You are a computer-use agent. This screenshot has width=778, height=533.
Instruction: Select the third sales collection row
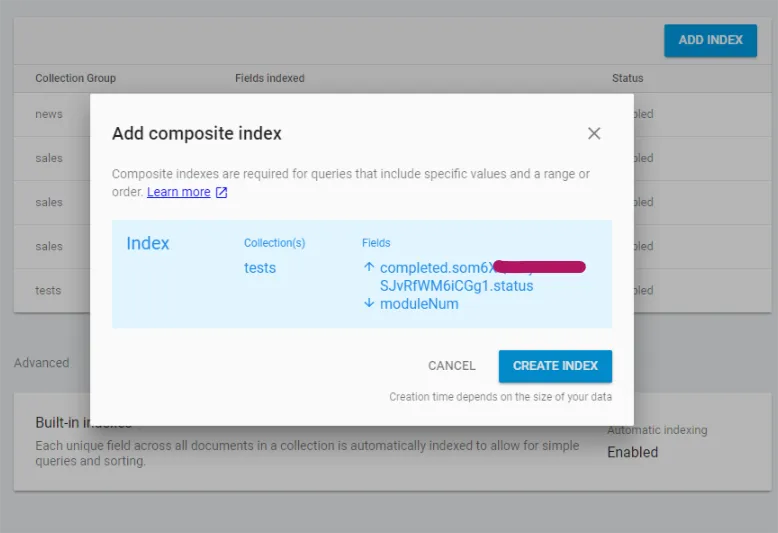49,247
